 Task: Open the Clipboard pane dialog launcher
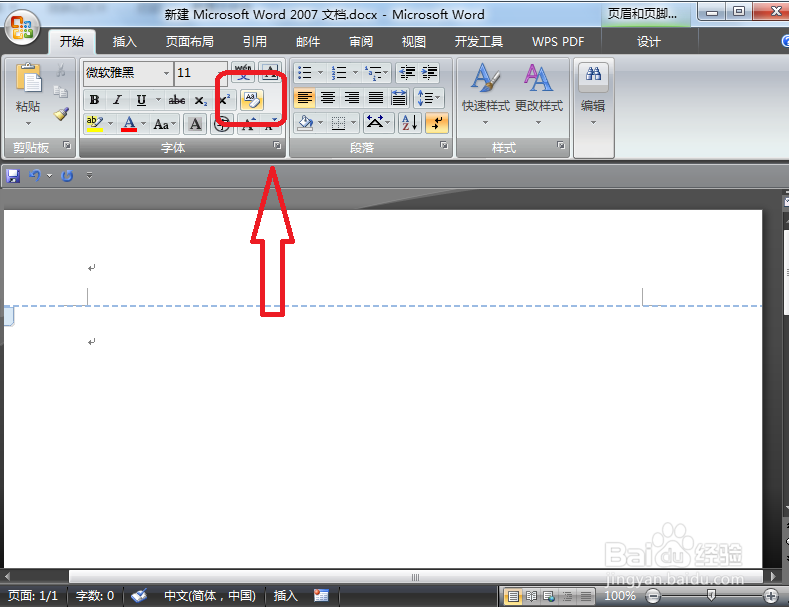[67, 145]
